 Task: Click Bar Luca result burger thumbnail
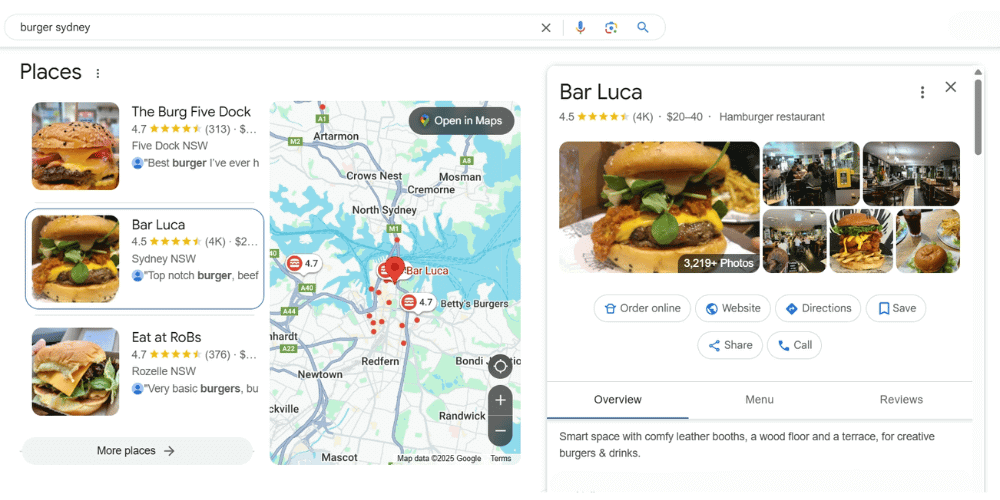coord(75,258)
